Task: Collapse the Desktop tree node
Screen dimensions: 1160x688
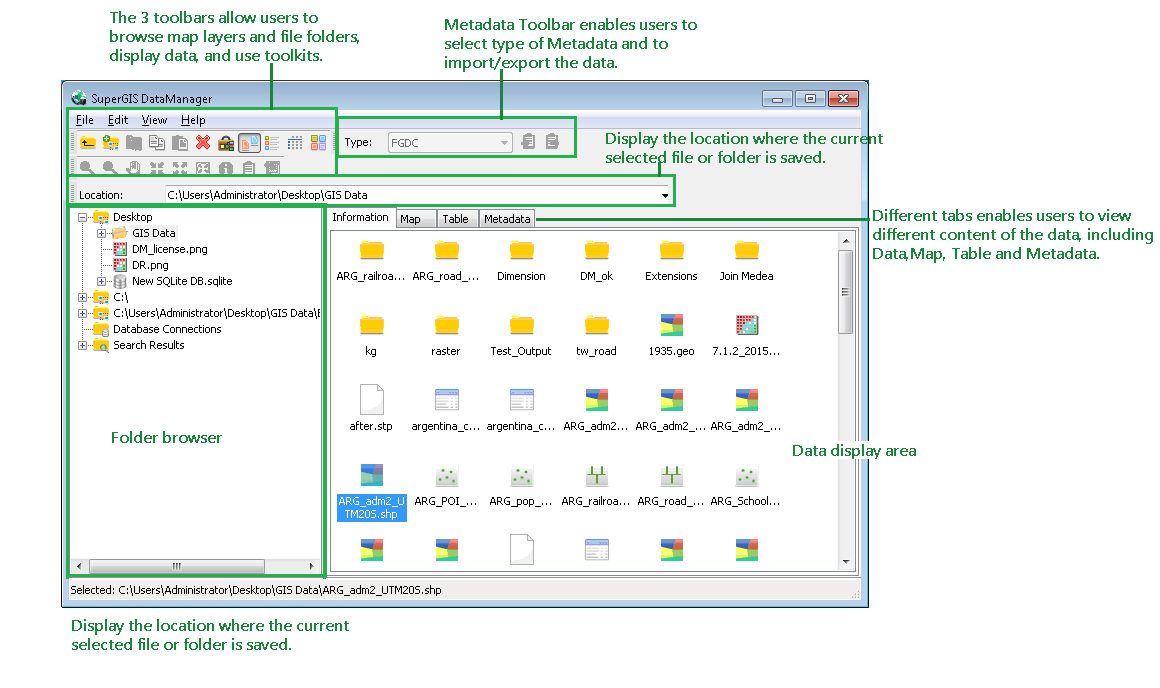Action: coord(83,217)
